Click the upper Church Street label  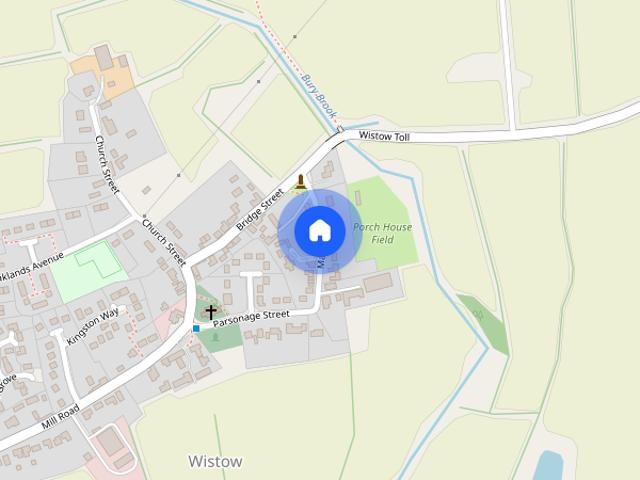107,164
